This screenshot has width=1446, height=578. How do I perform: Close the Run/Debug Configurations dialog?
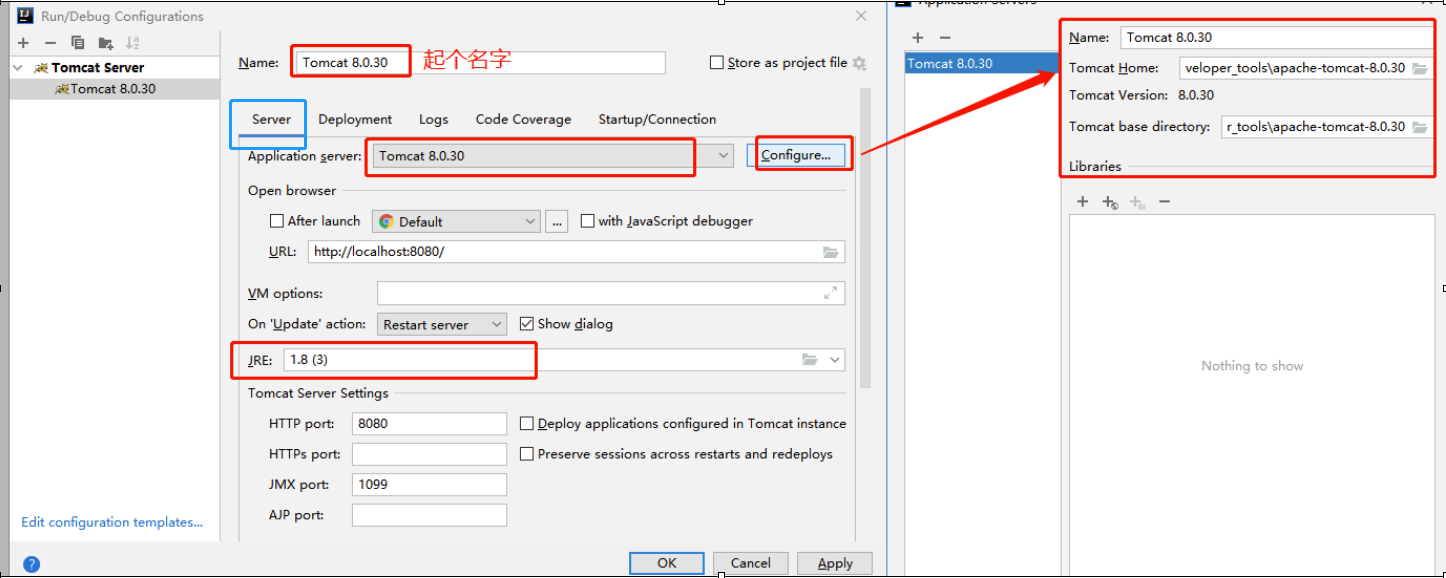(861, 16)
